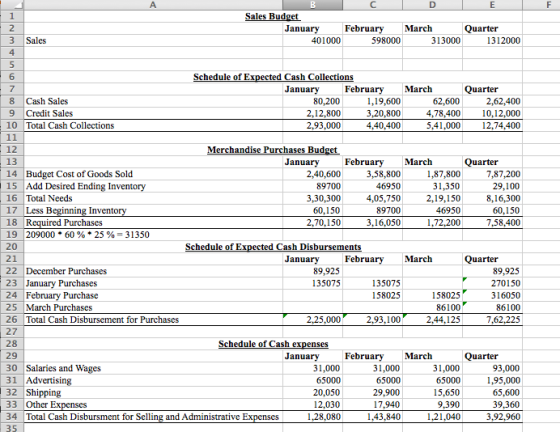Select February Required Purchases 3,16,050
The width and height of the screenshot is (560, 432).
[372, 223]
